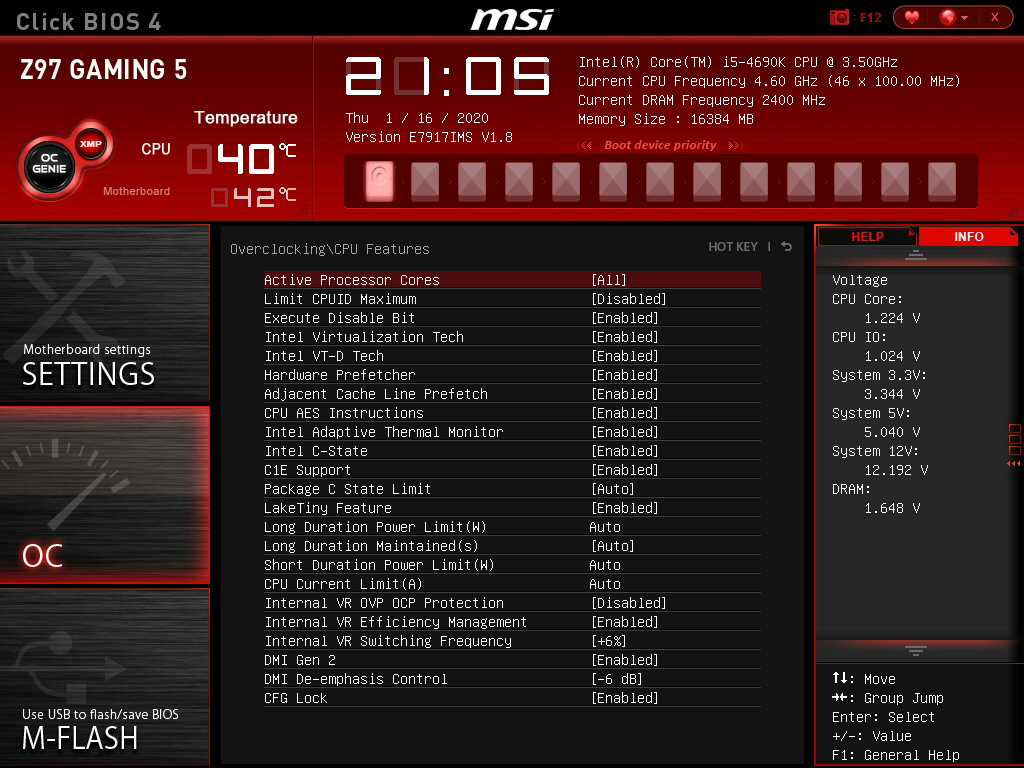The width and height of the screenshot is (1024, 768).
Task: Open favorites via the heart icon
Action: click(912, 17)
